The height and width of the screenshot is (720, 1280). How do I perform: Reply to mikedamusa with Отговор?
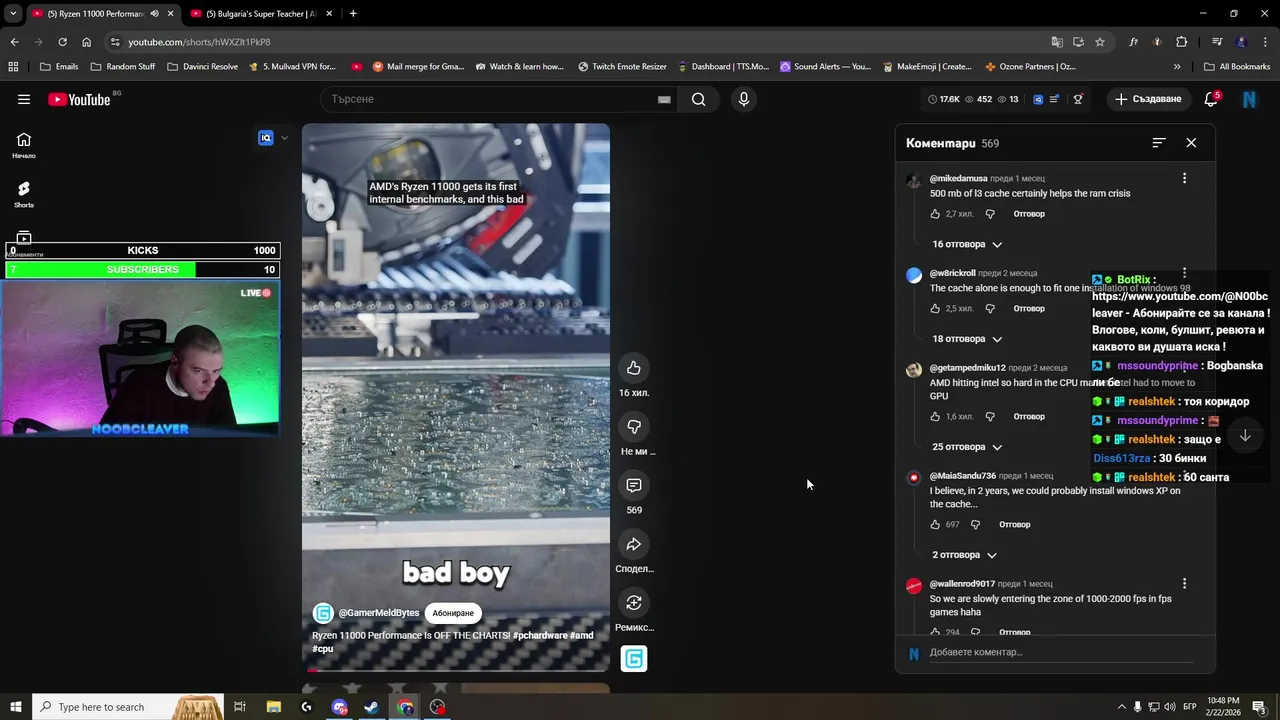click(x=1029, y=214)
